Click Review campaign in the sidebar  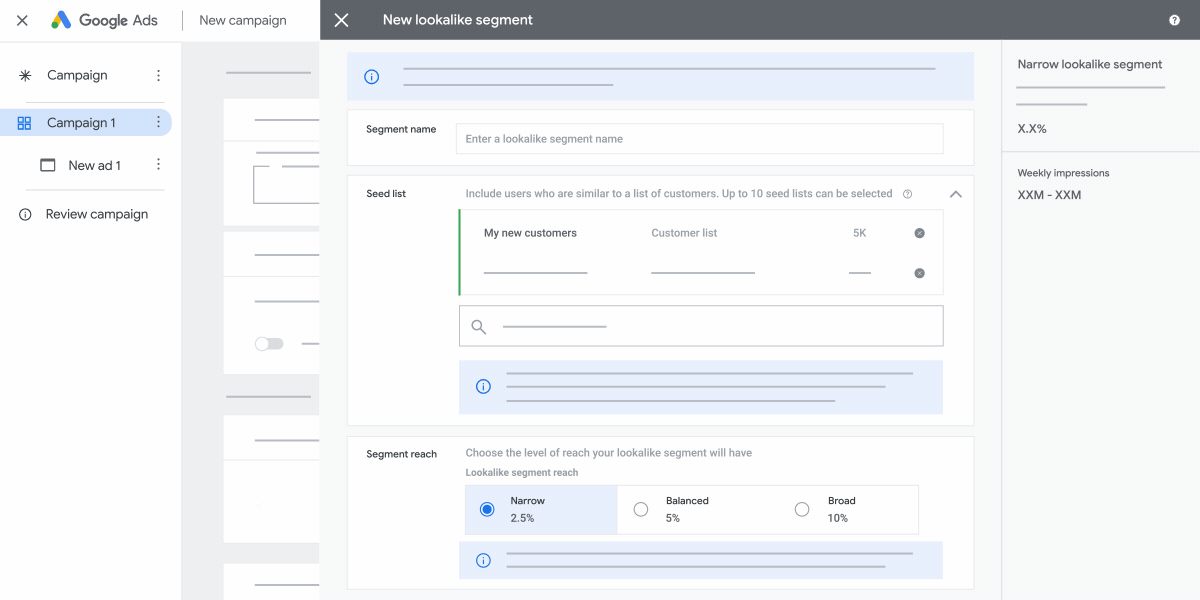(x=95, y=213)
